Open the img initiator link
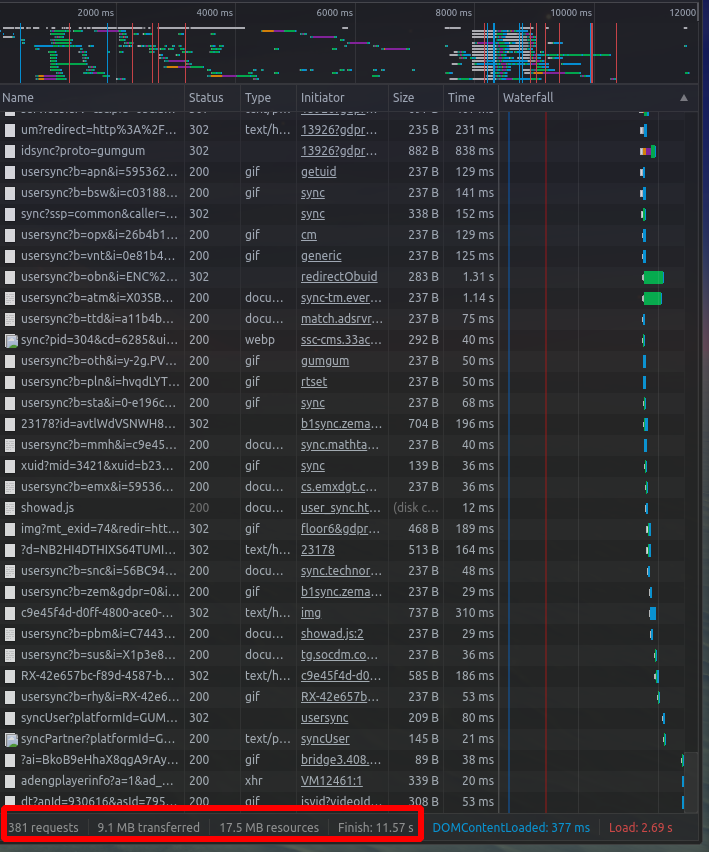709x852 pixels. pyautogui.click(x=311, y=613)
